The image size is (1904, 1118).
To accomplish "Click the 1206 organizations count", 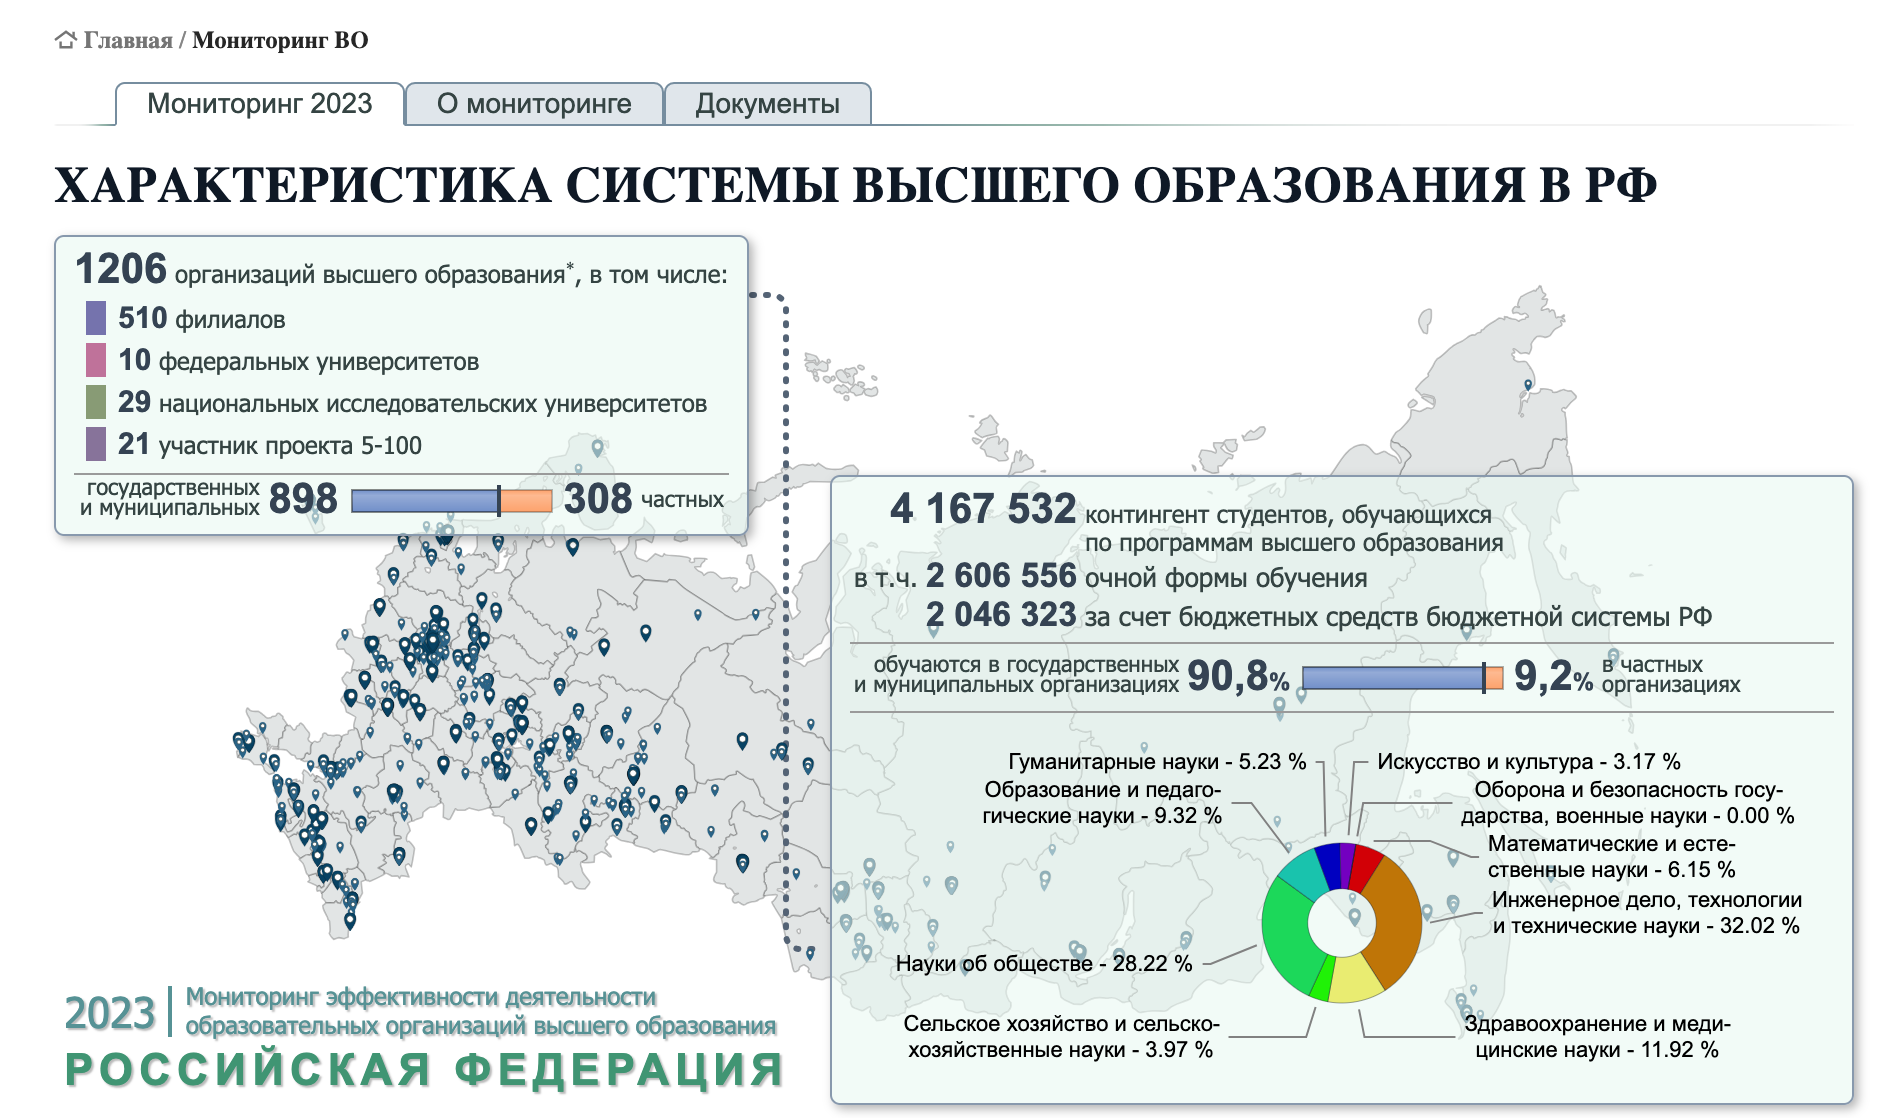I will [x=121, y=269].
